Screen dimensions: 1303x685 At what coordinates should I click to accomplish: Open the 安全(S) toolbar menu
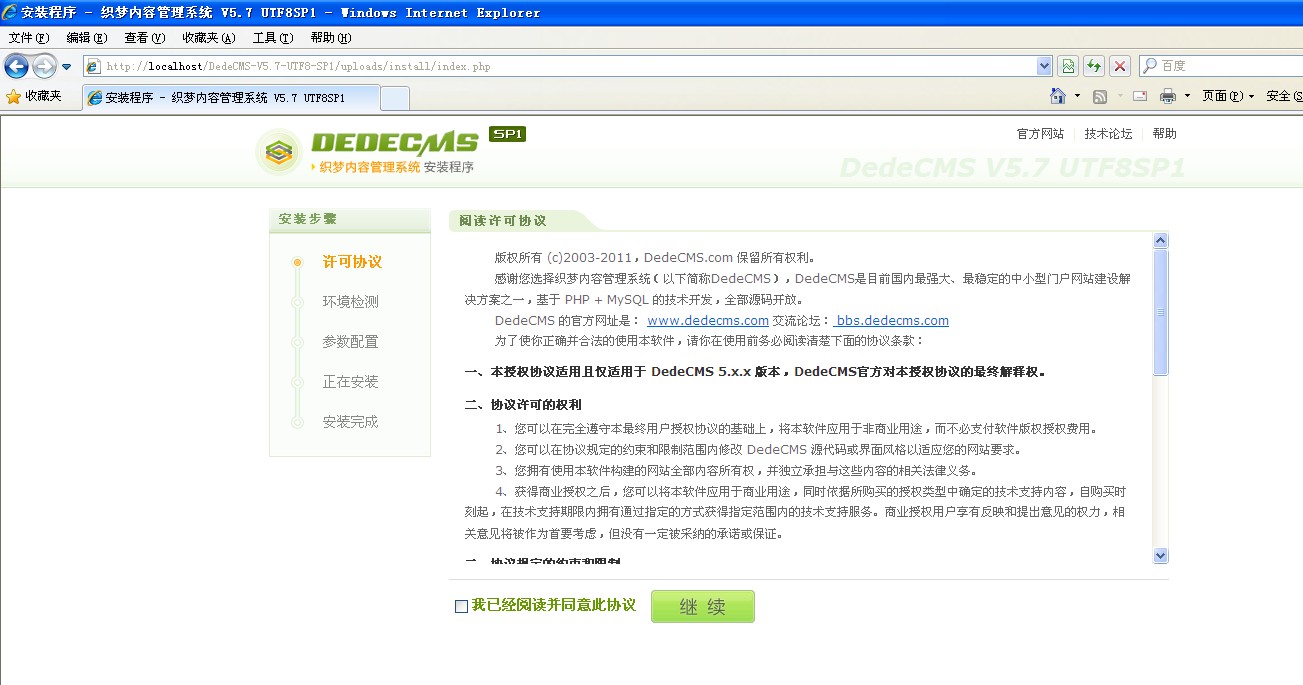[x=1283, y=96]
